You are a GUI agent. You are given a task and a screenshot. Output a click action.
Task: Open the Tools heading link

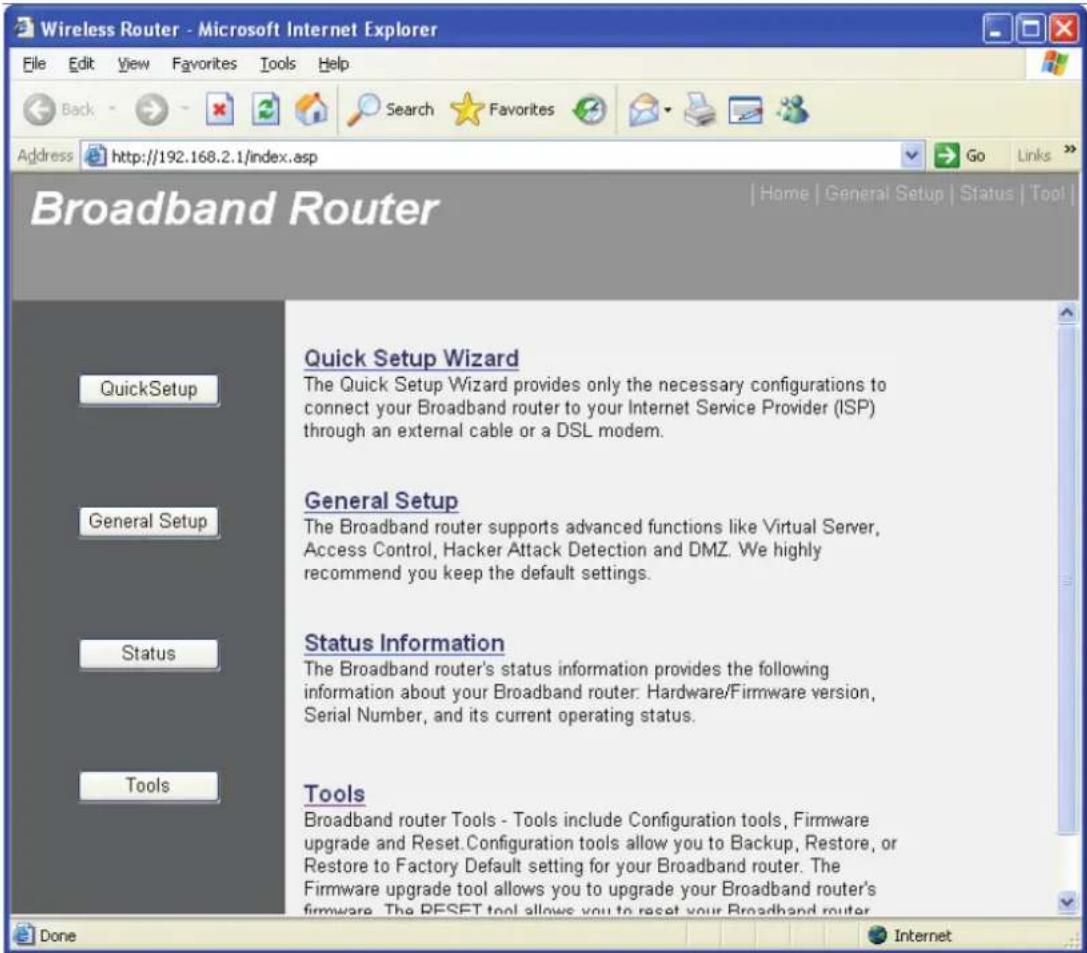point(334,794)
